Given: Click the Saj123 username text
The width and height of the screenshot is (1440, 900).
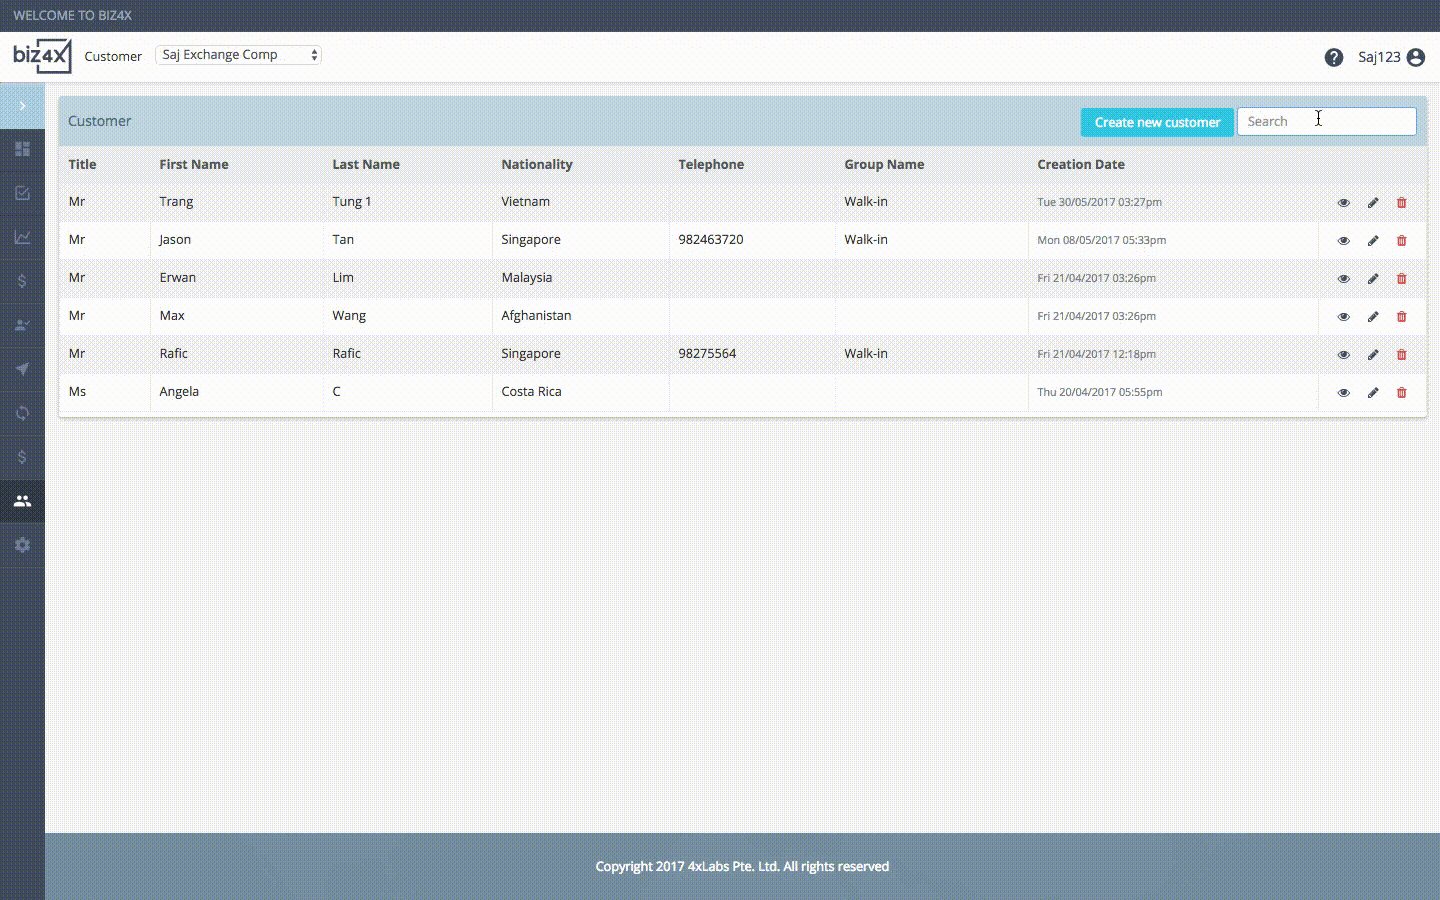Looking at the screenshot, I should [x=1379, y=57].
